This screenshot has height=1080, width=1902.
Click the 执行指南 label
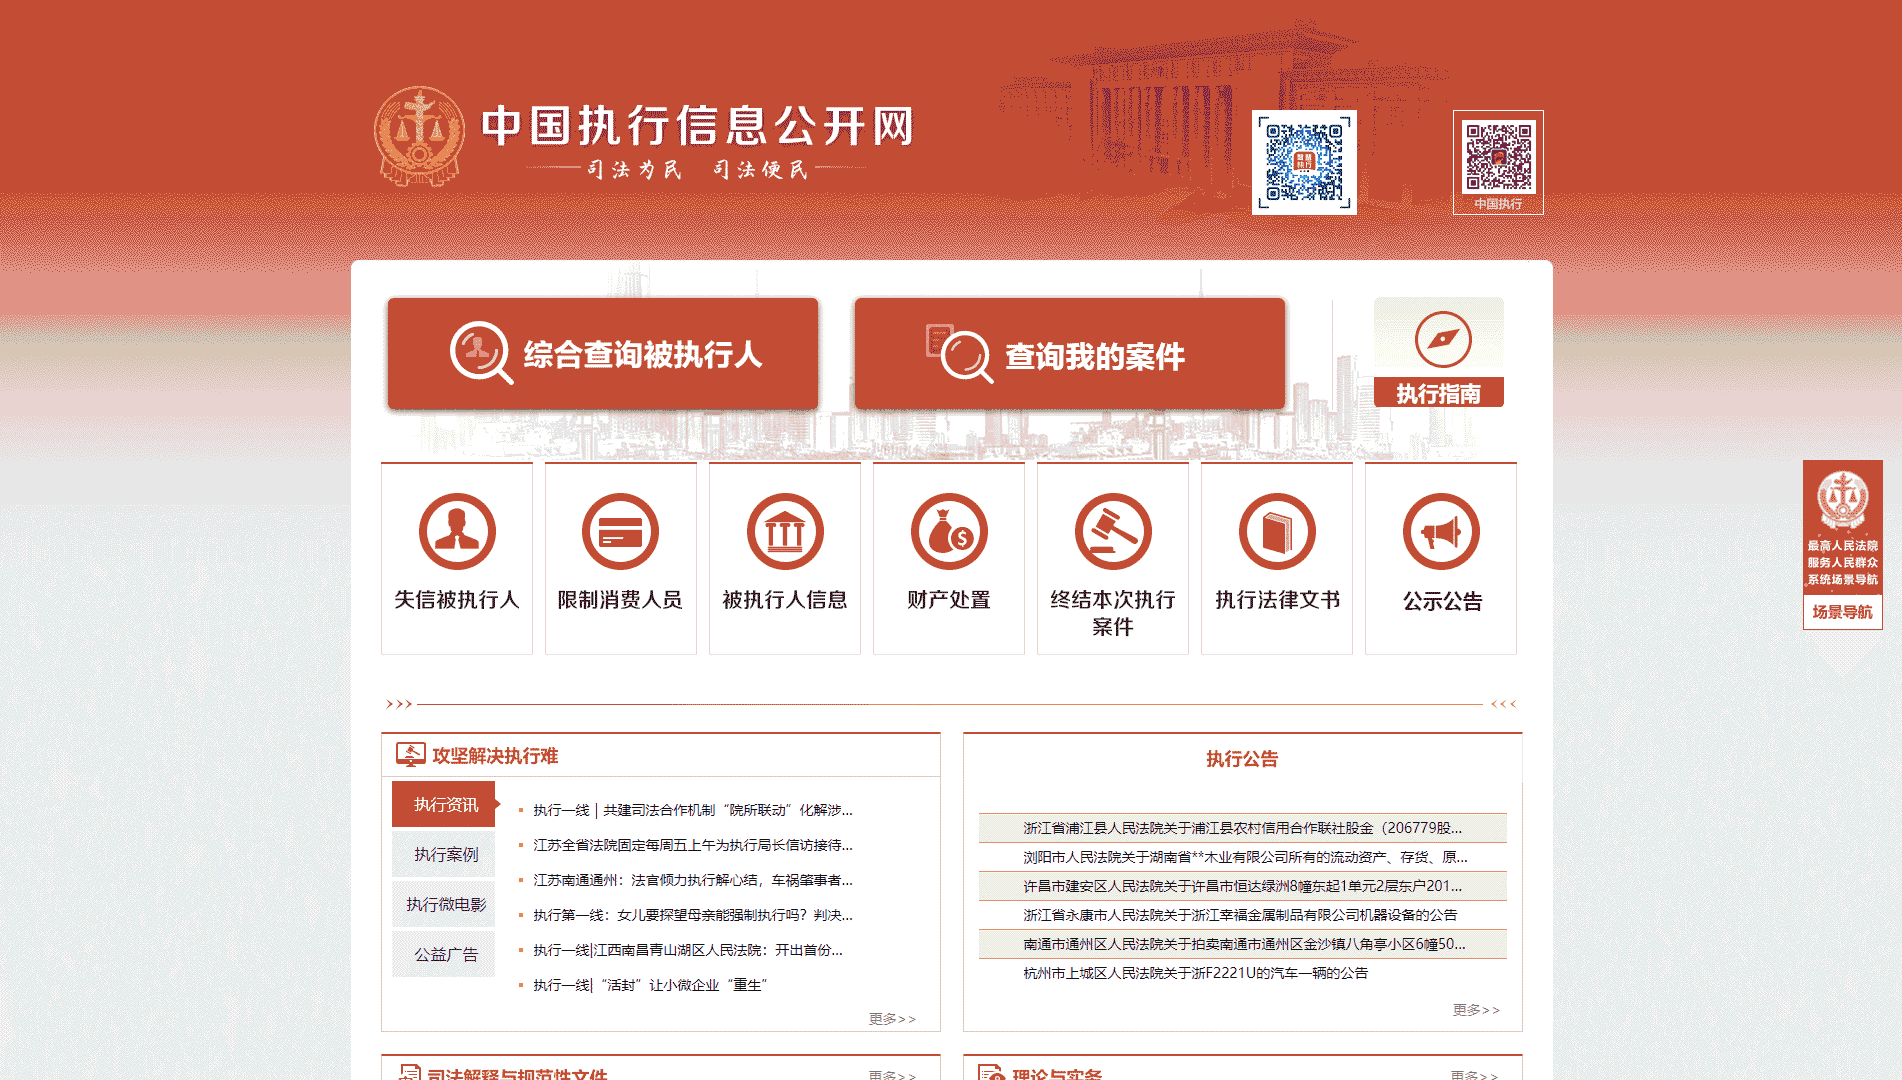click(1439, 393)
